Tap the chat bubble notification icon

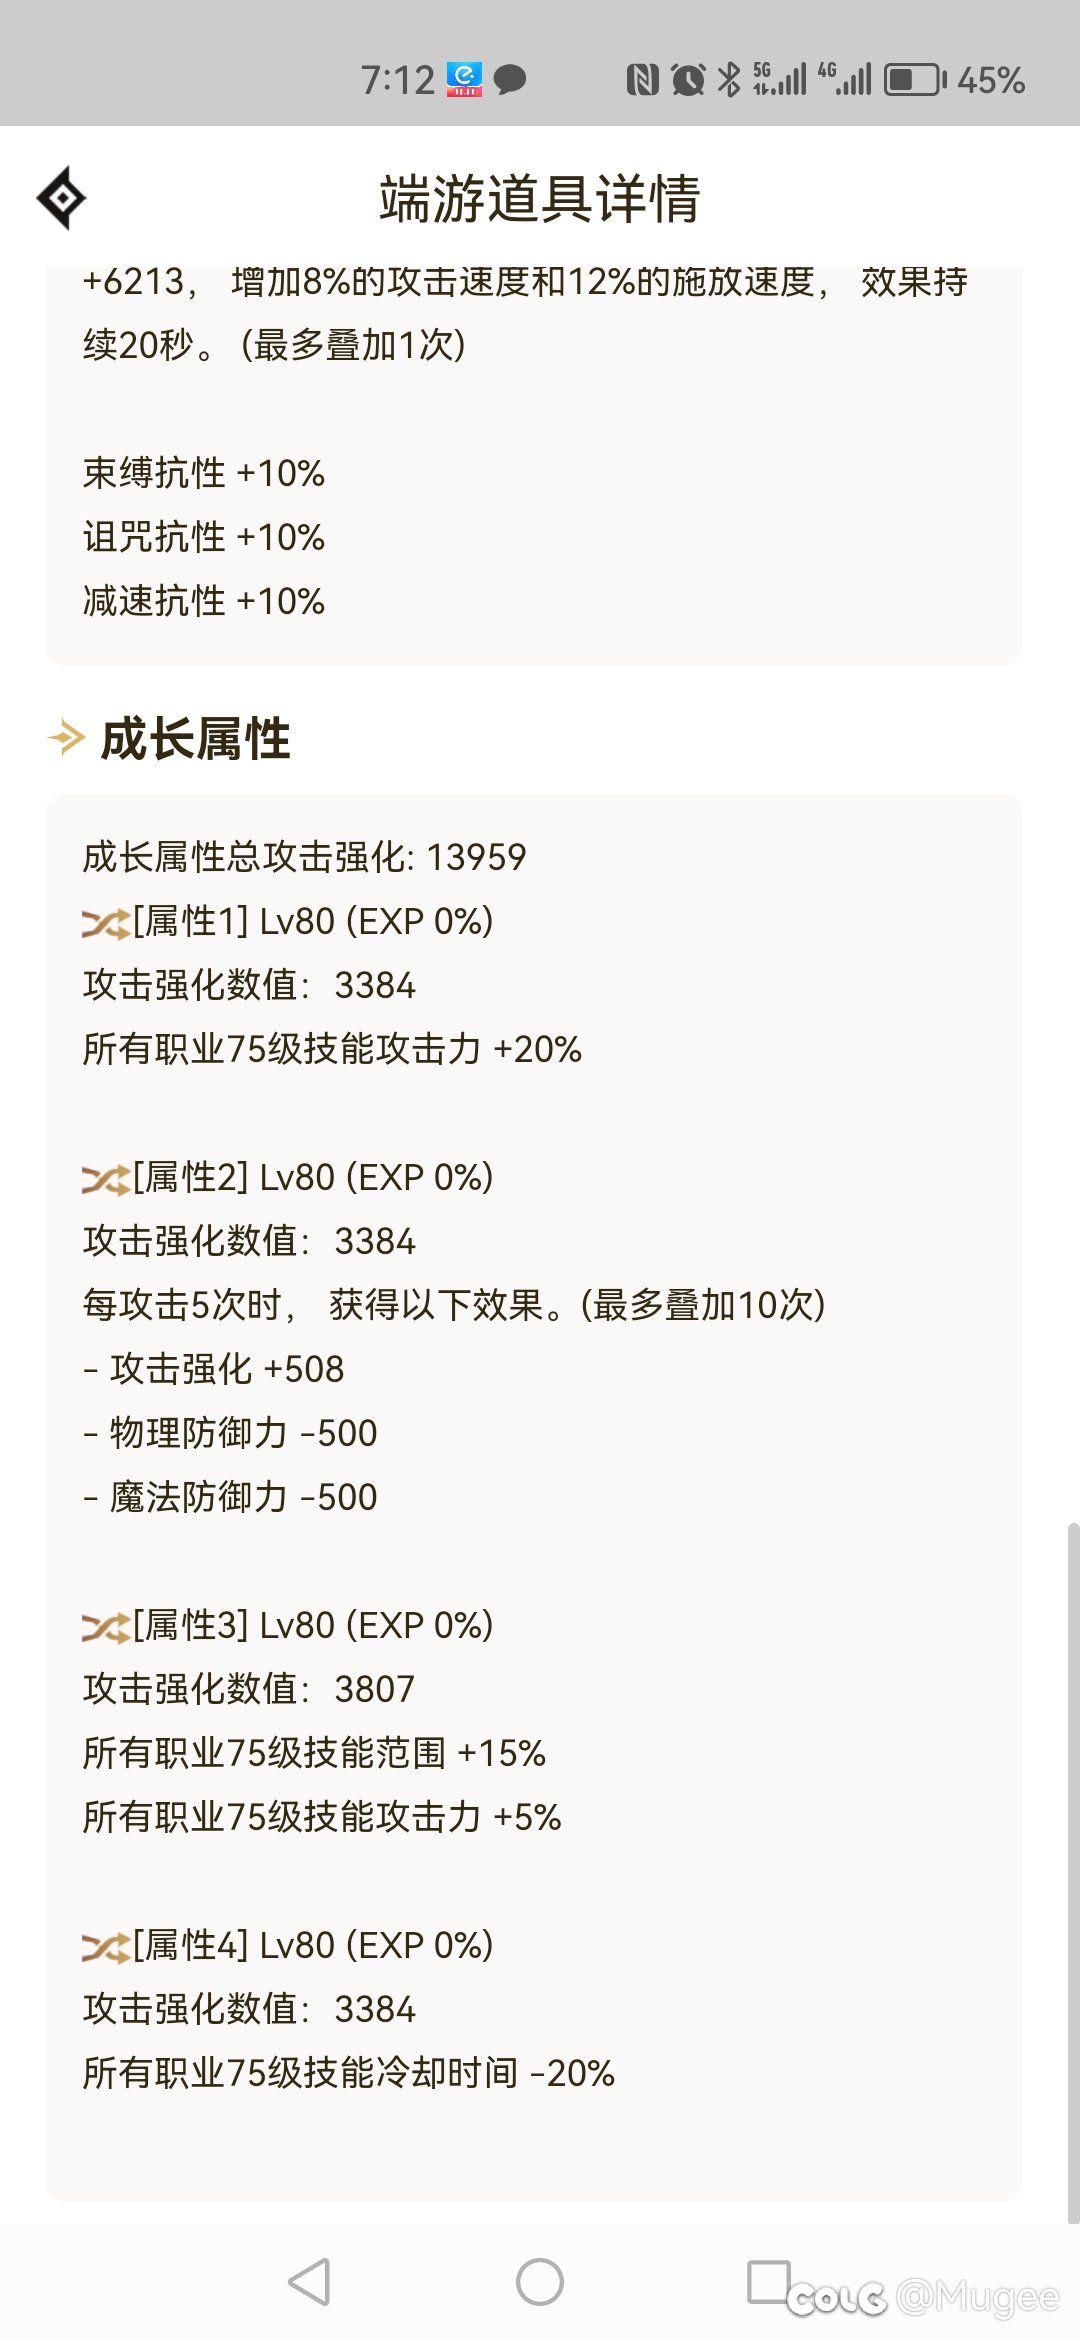pos(510,79)
